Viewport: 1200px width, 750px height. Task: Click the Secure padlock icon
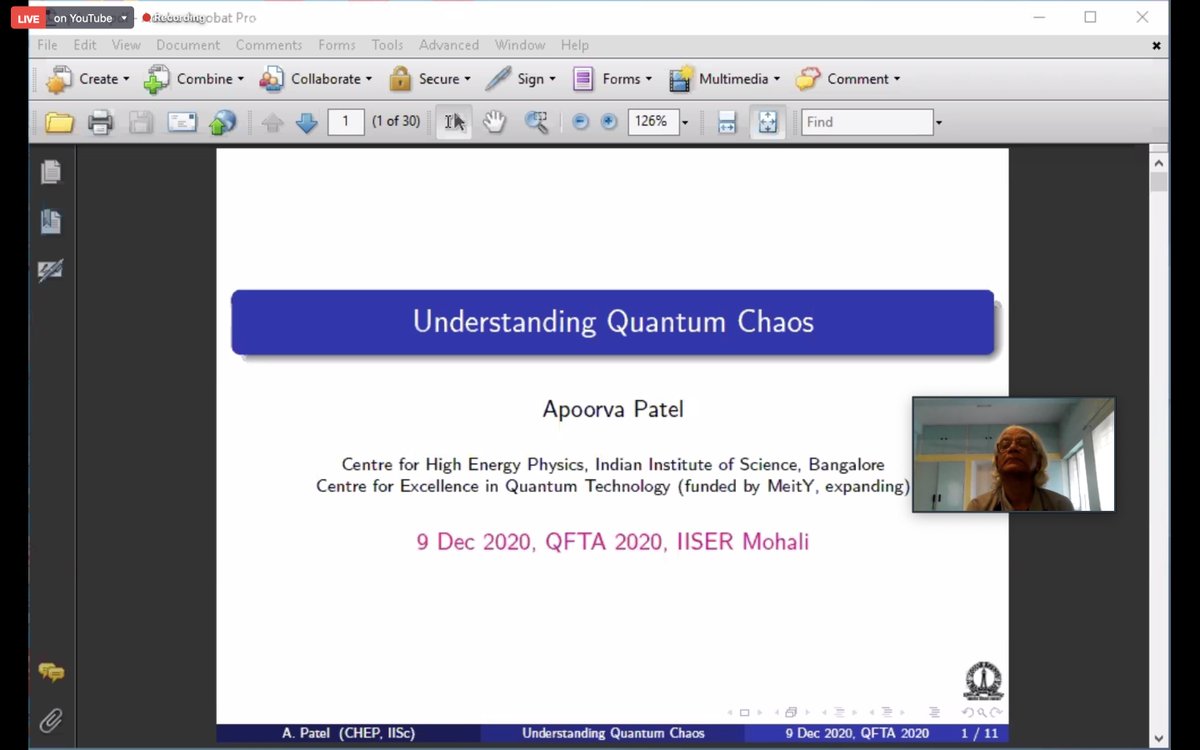pyautogui.click(x=401, y=79)
